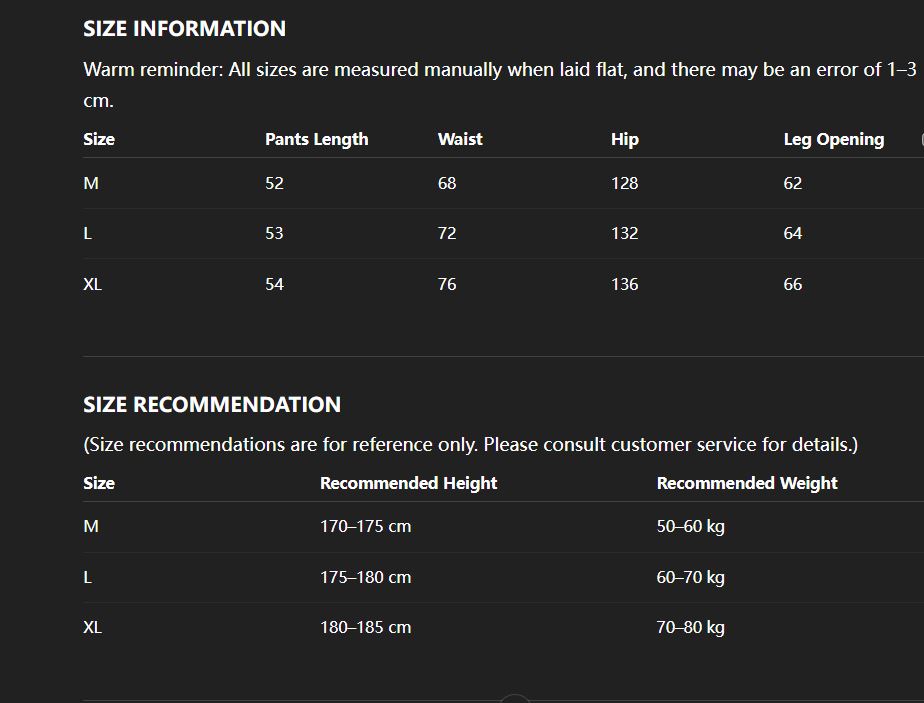The height and width of the screenshot is (703, 924).
Task: Click the consult customer service note
Action: coord(470,445)
